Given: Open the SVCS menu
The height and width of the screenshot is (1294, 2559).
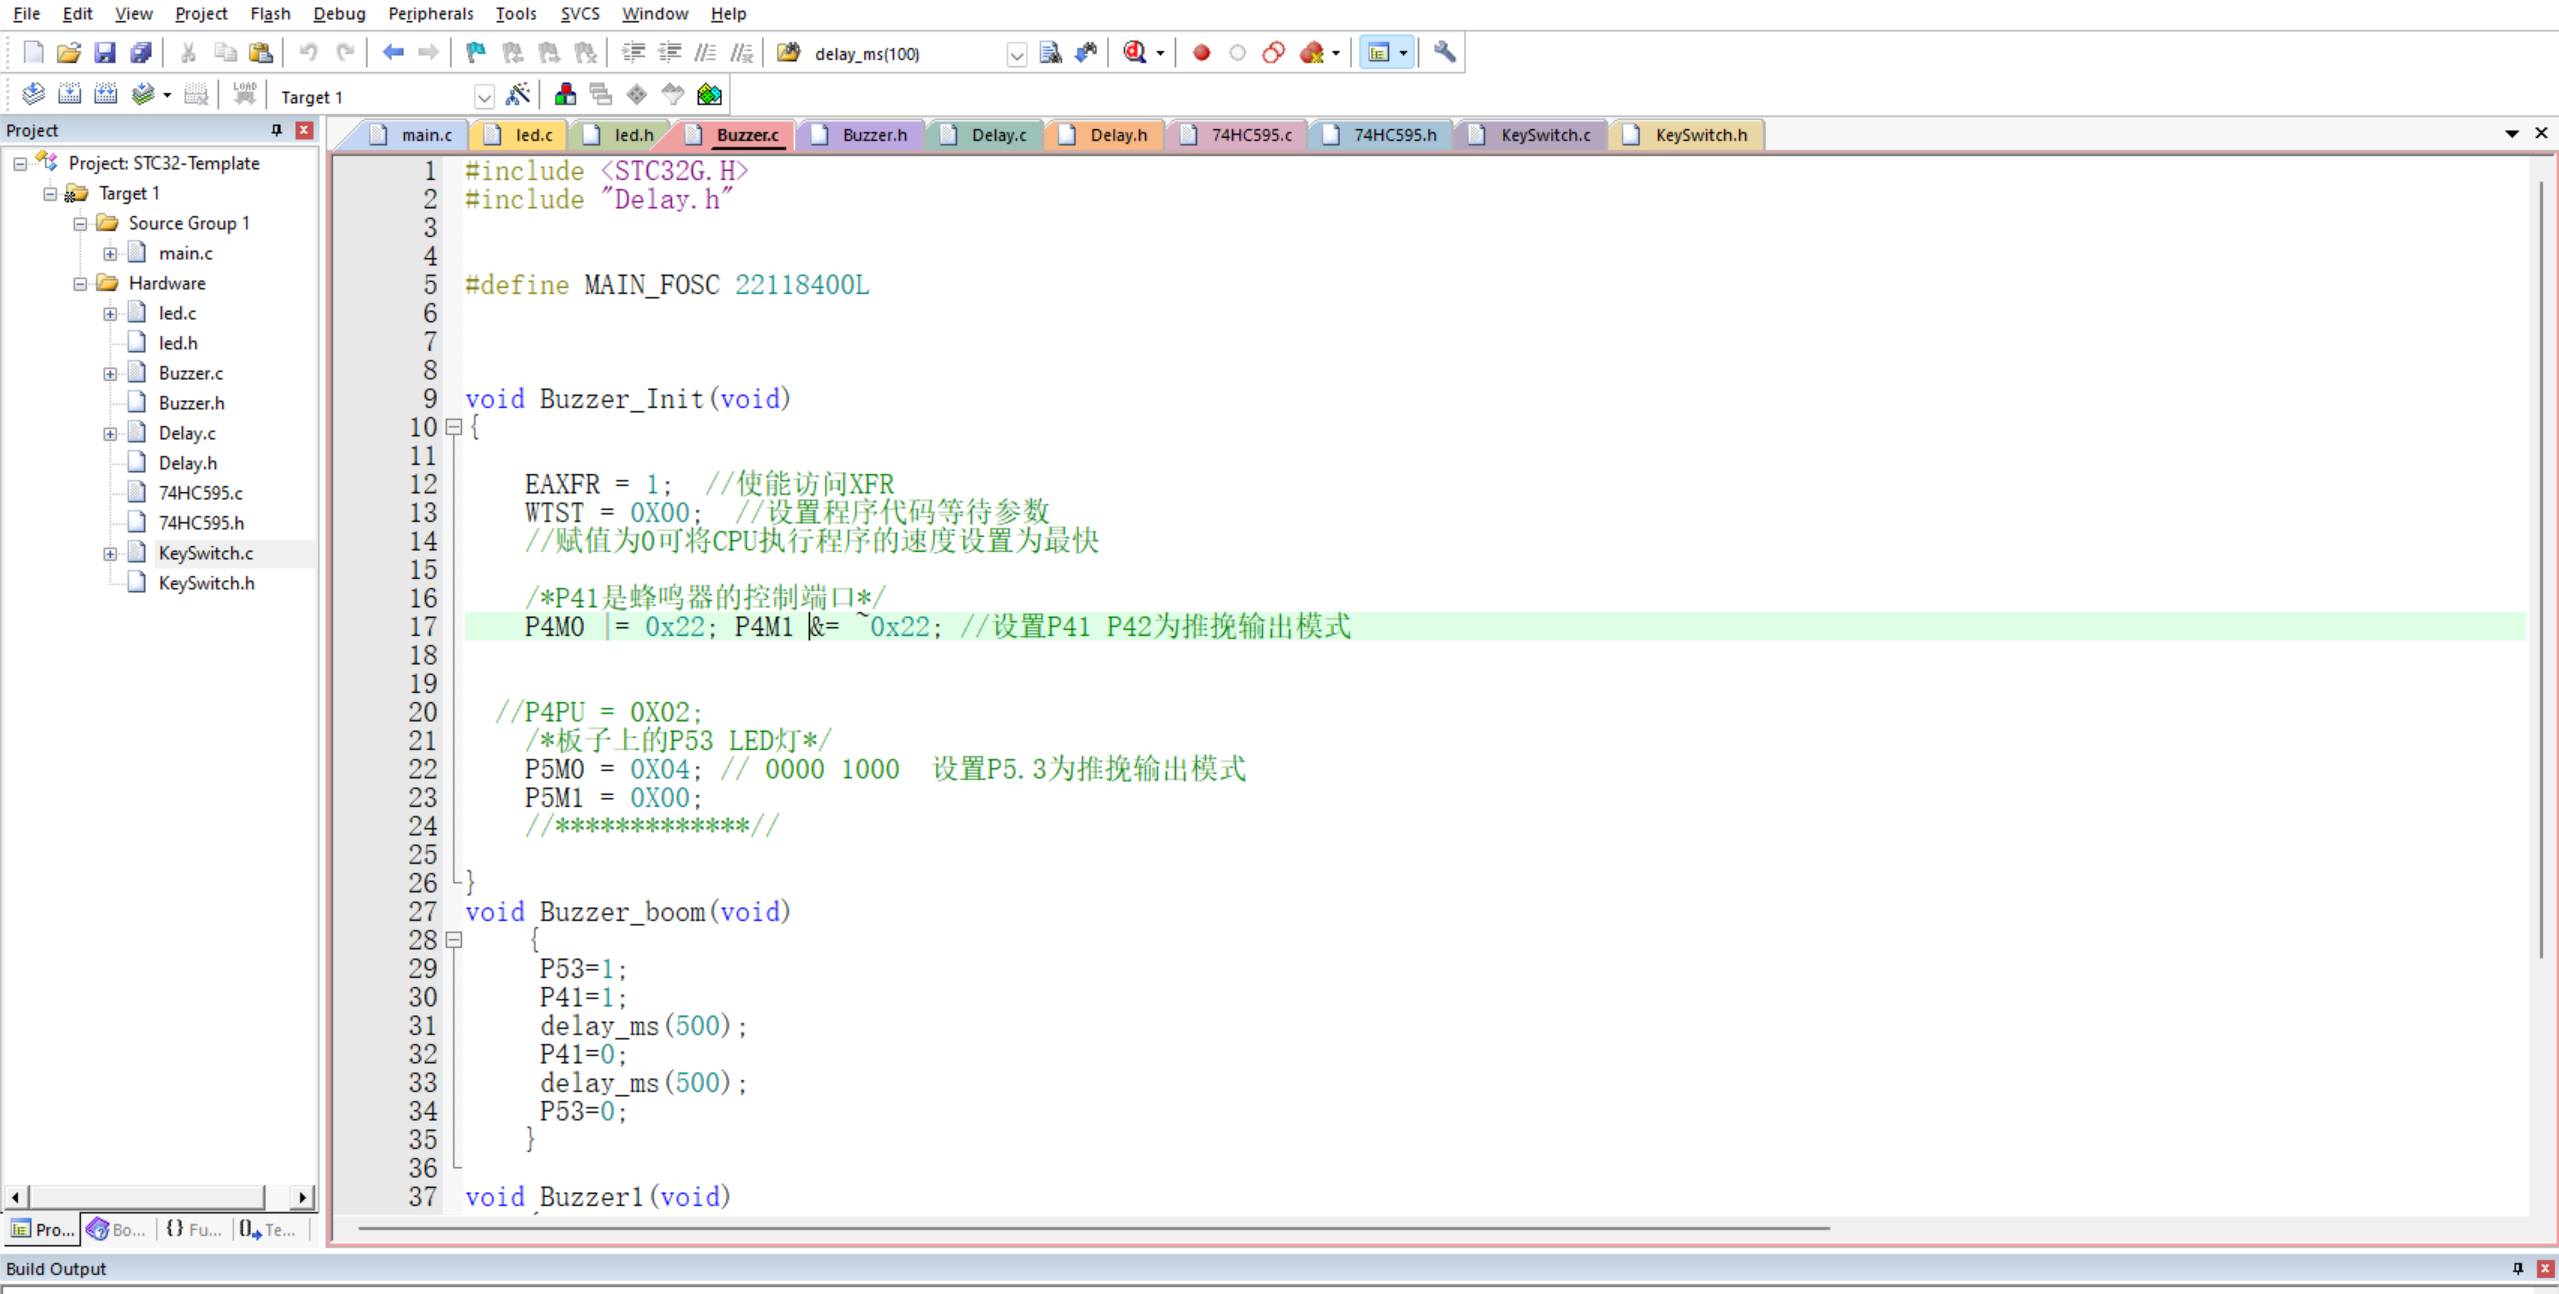Looking at the screenshot, I should (579, 13).
